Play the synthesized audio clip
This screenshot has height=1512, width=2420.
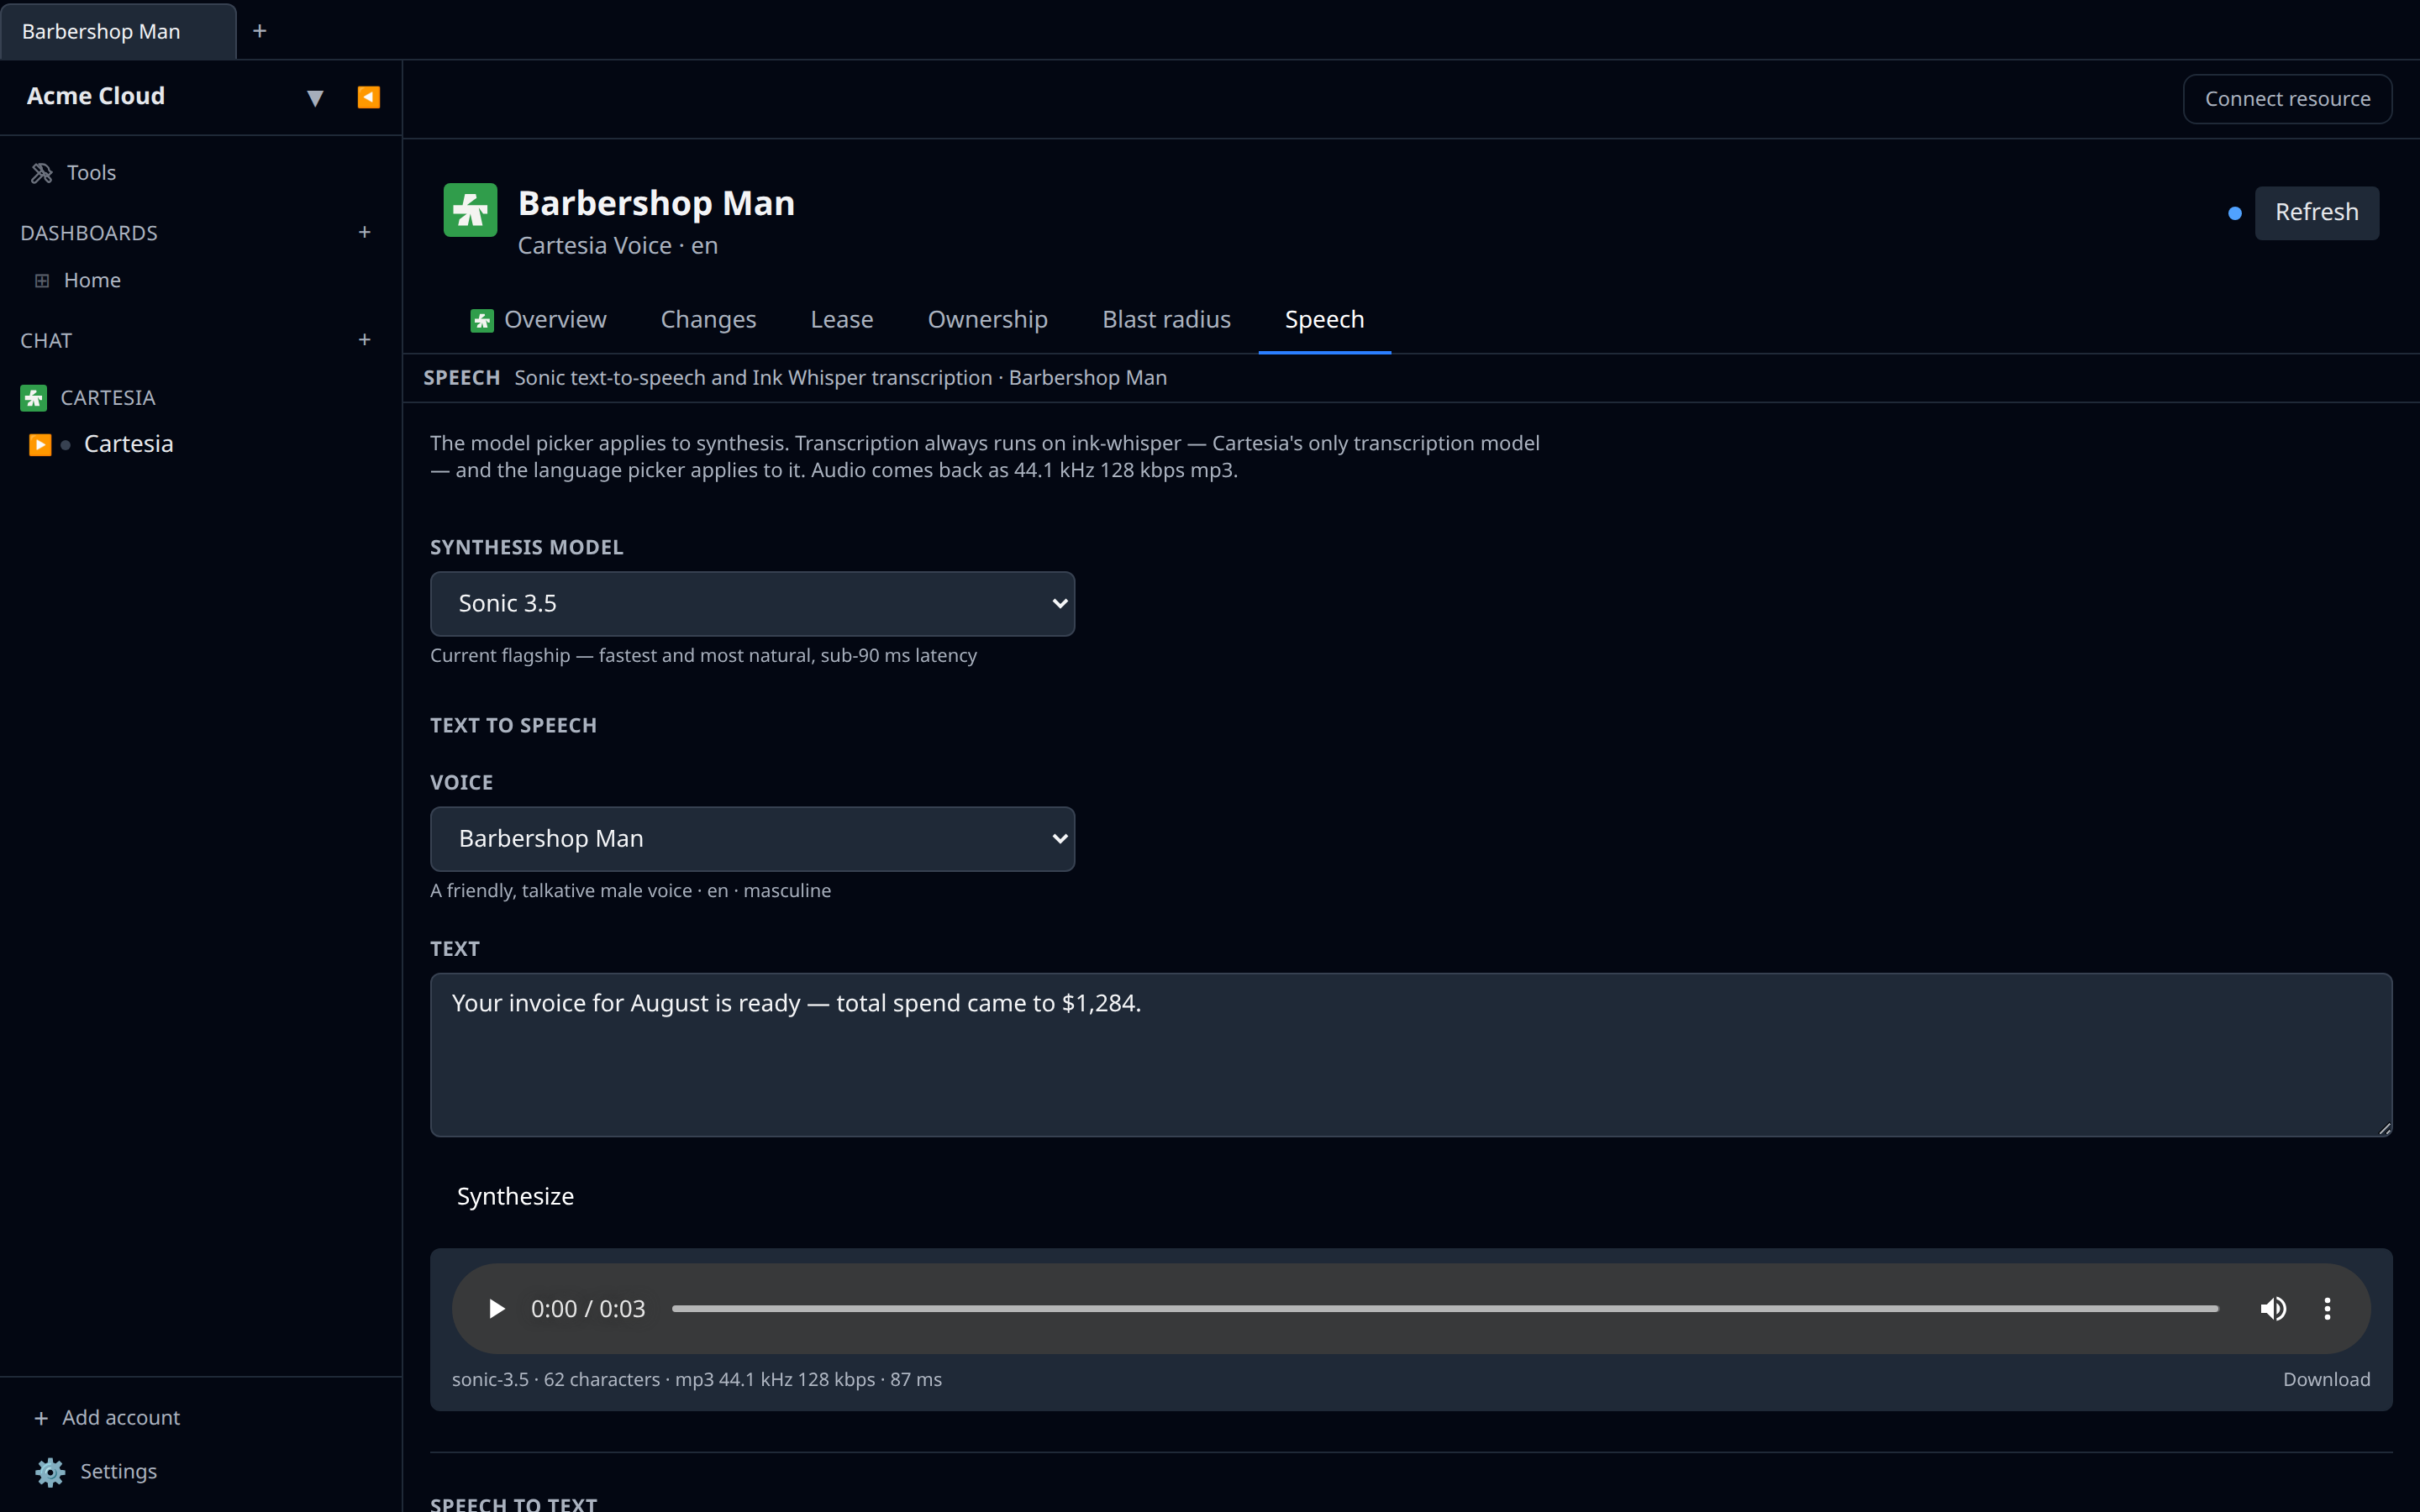pyautogui.click(x=496, y=1309)
